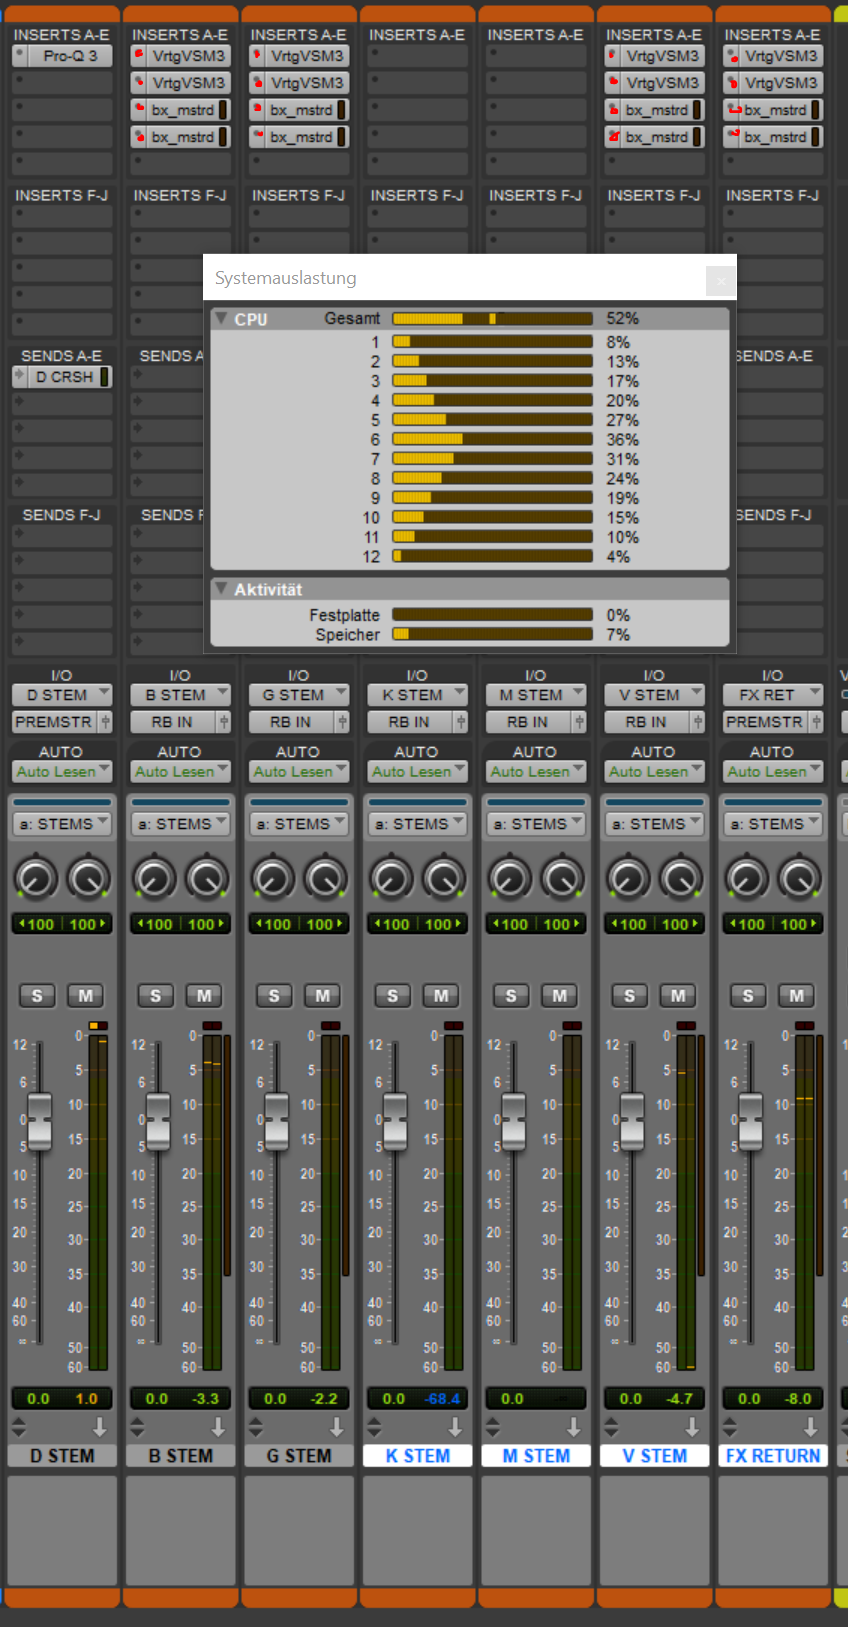Mute the FX RETURN track

796,996
